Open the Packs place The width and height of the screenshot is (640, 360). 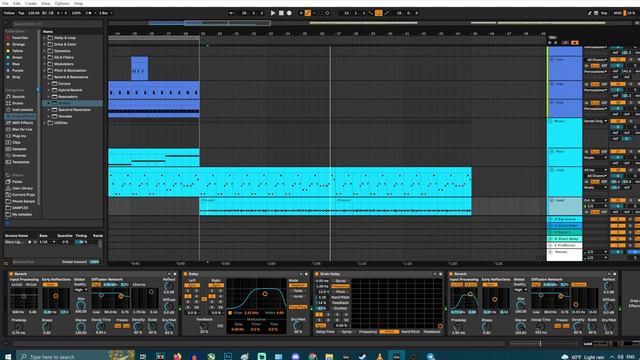(17, 182)
